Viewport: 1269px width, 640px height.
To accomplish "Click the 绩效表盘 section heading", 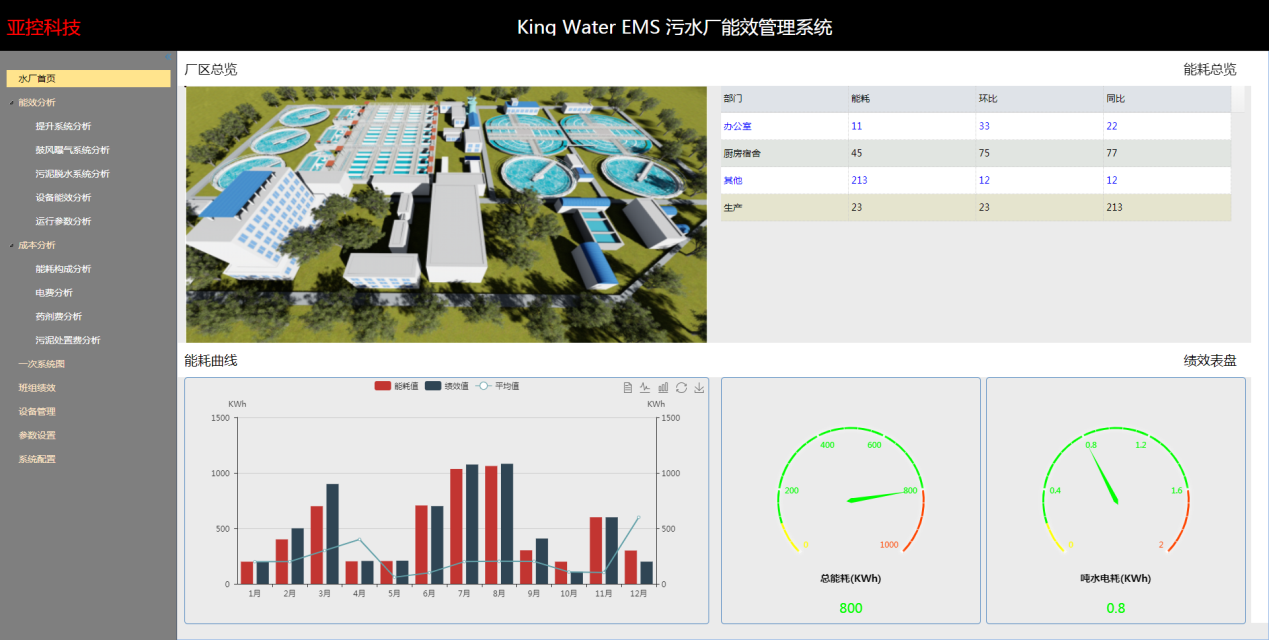I will tap(1210, 360).
